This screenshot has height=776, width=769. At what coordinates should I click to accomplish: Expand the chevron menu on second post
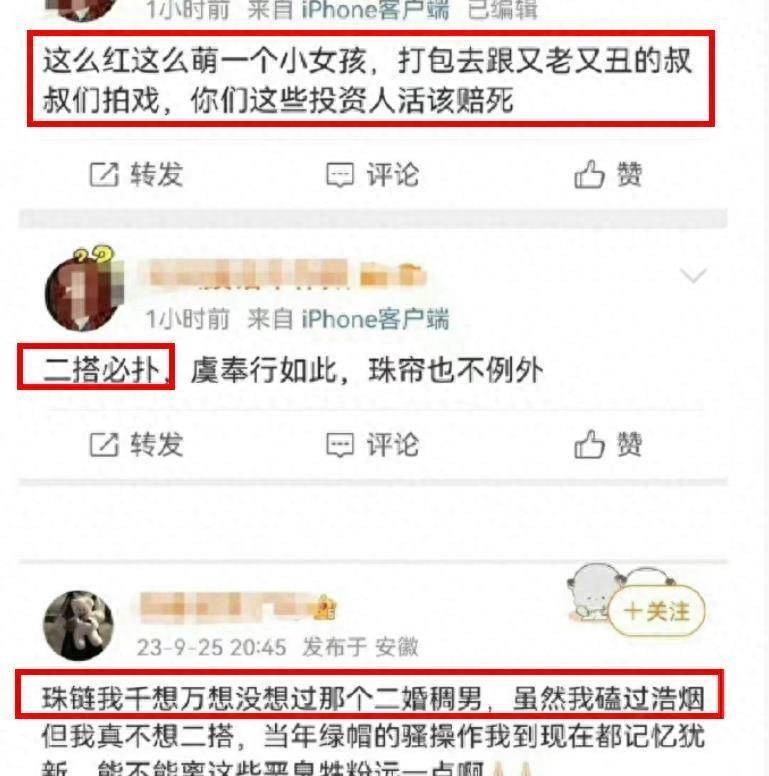(x=693, y=275)
